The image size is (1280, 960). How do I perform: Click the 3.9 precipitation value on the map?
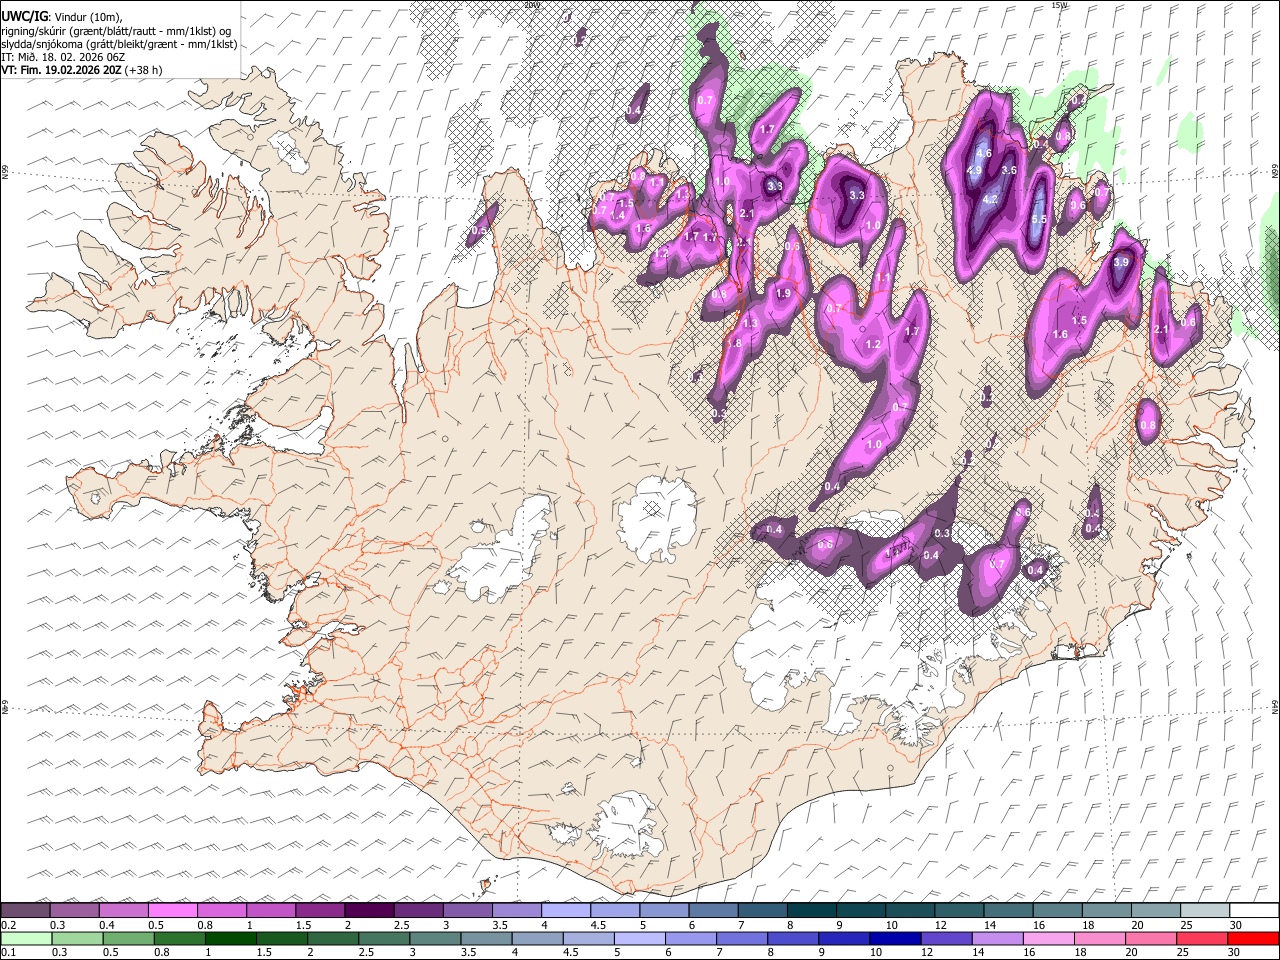1121,262
